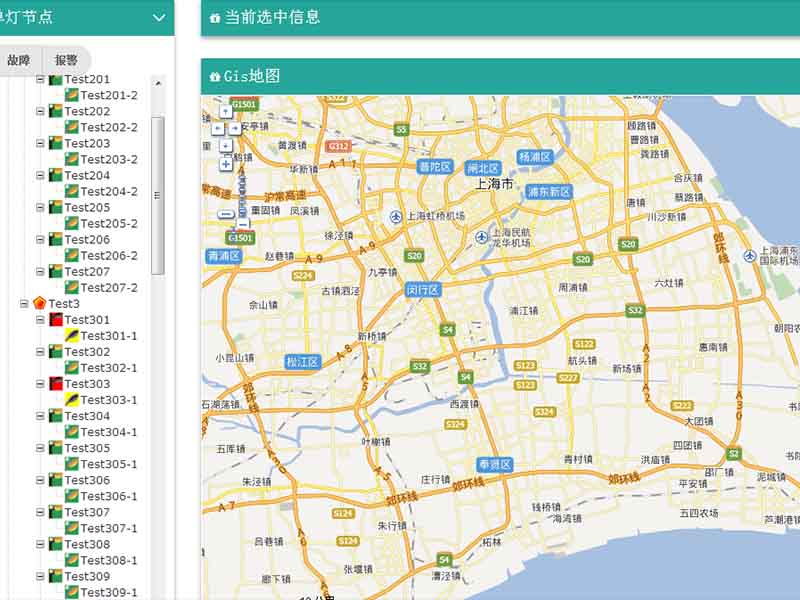Select the 浦东新区 district label on the map

[x=548, y=192]
